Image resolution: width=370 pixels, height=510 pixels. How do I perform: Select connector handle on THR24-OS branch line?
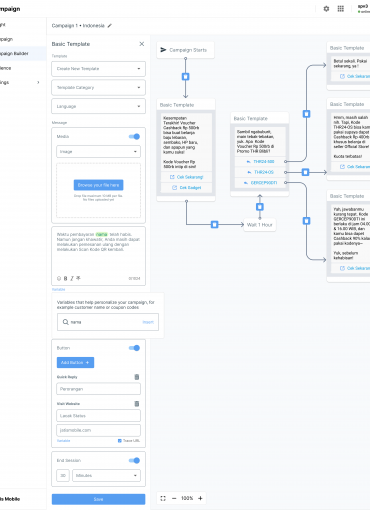[x=305, y=172]
